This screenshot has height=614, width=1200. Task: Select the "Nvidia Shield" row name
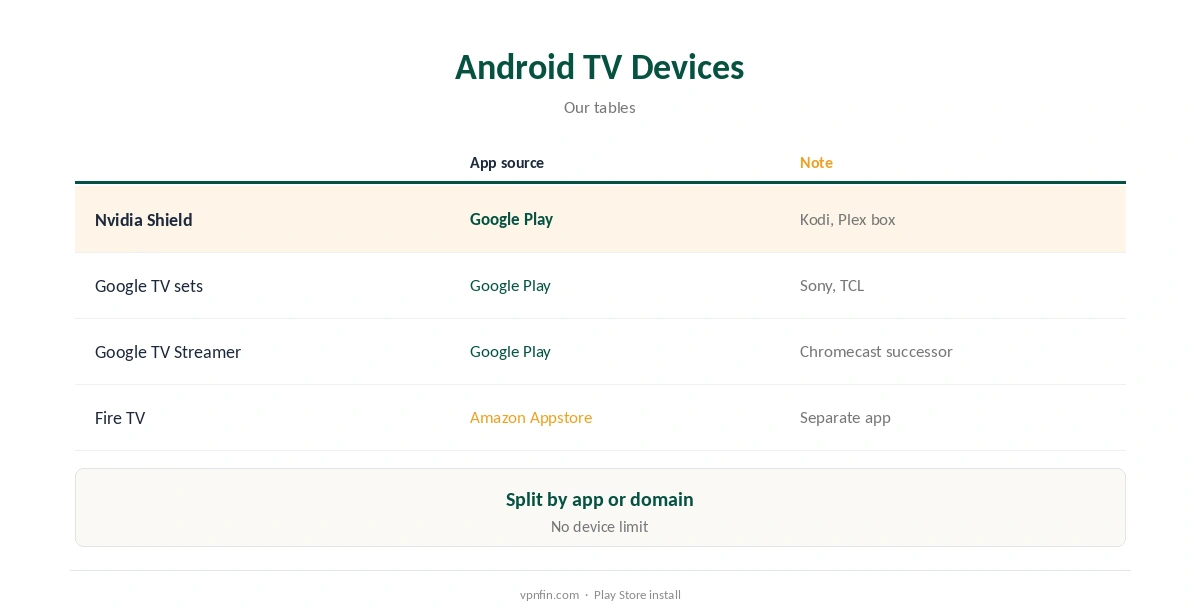144,220
